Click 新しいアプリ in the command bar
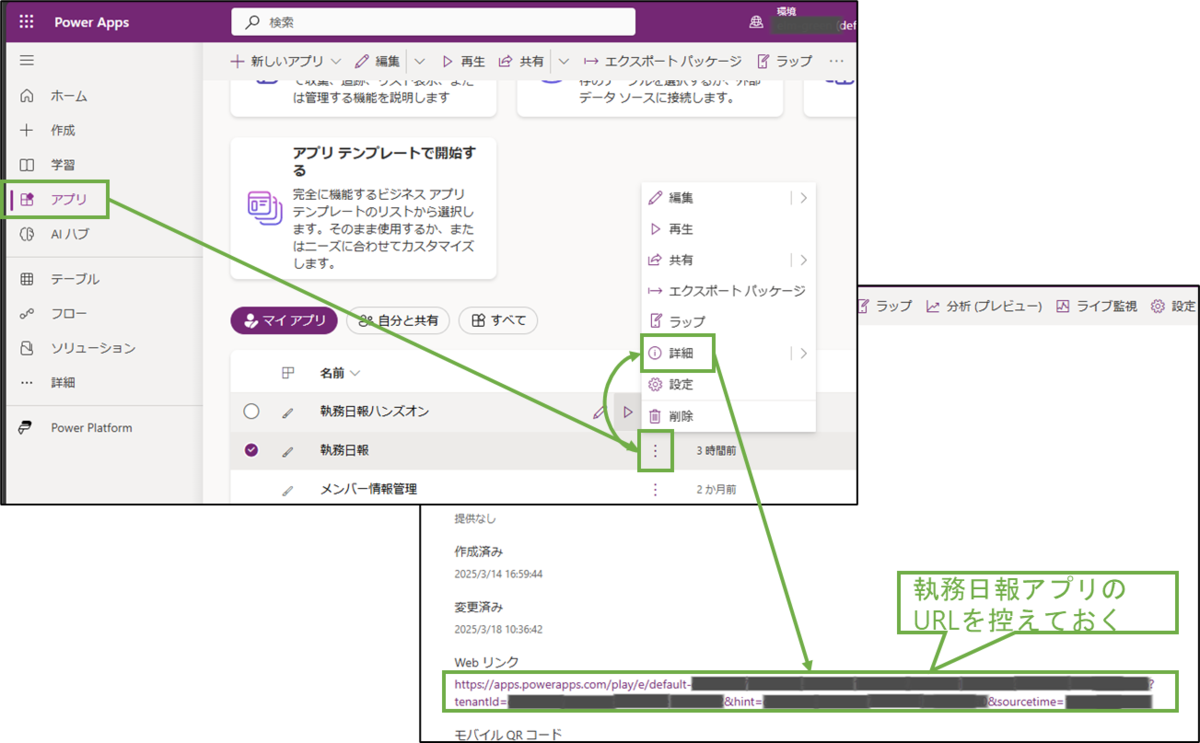 [278, 61]
